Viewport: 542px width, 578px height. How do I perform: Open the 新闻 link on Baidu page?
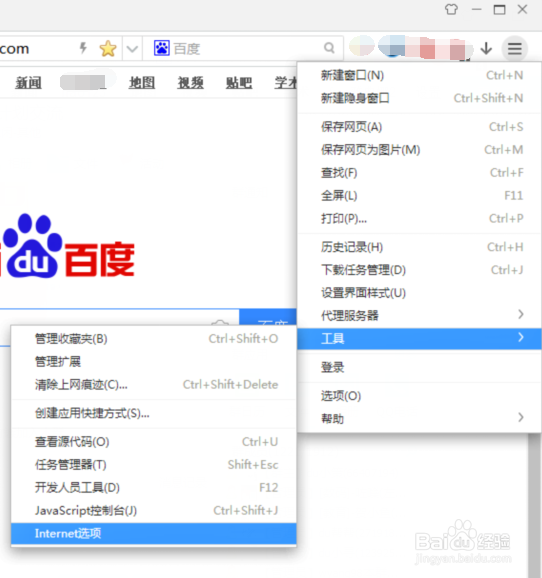pos(28,83)
